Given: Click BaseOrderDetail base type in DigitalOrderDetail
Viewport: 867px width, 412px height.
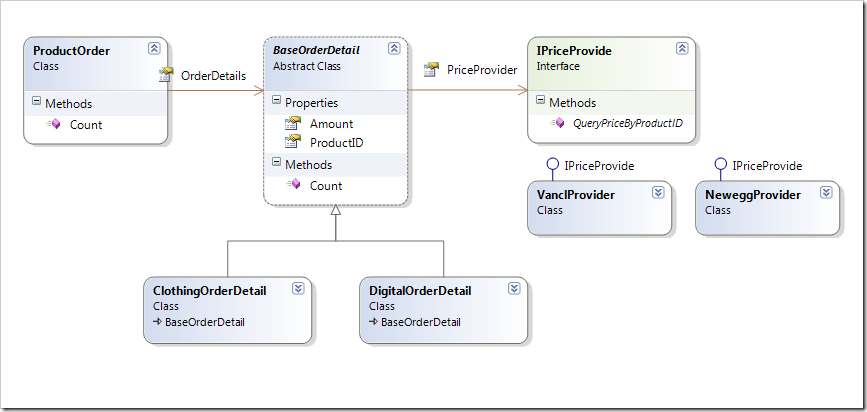Looking at the screenshot, I should click(x=420, y=322).
